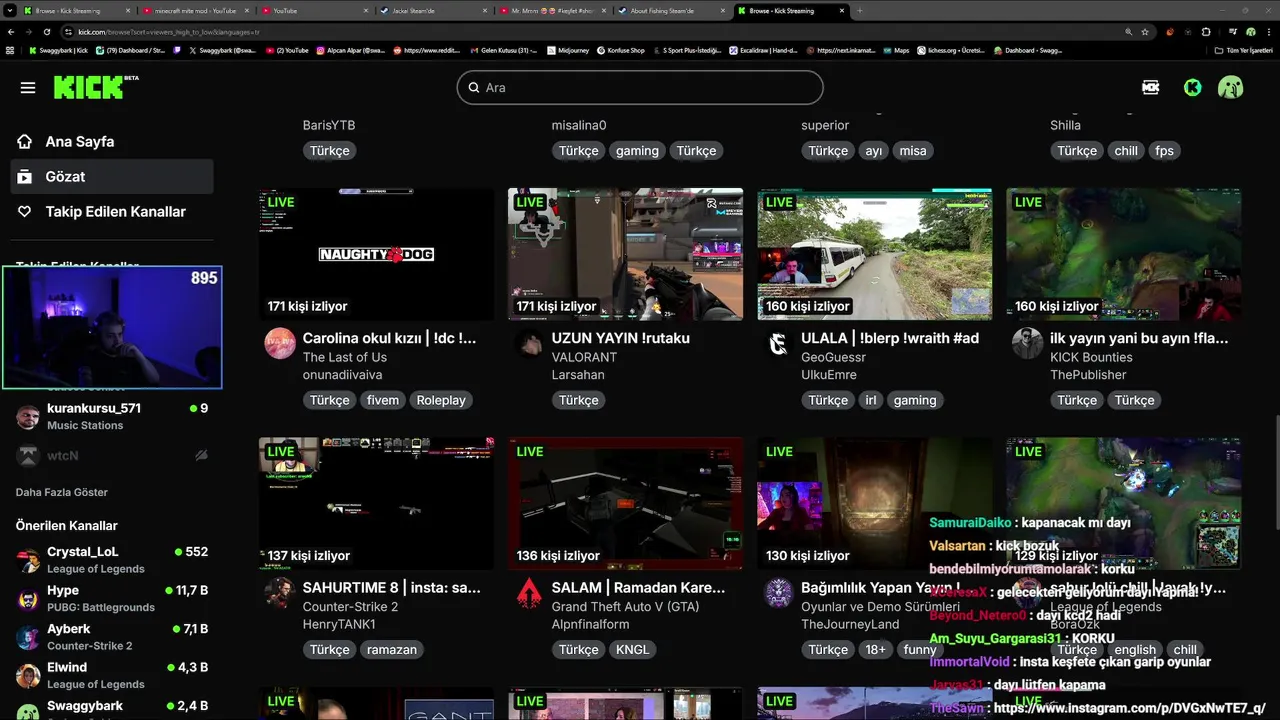Click the floating mini player showing 895
Screen dimensions: 1280x720
point(112,327)
